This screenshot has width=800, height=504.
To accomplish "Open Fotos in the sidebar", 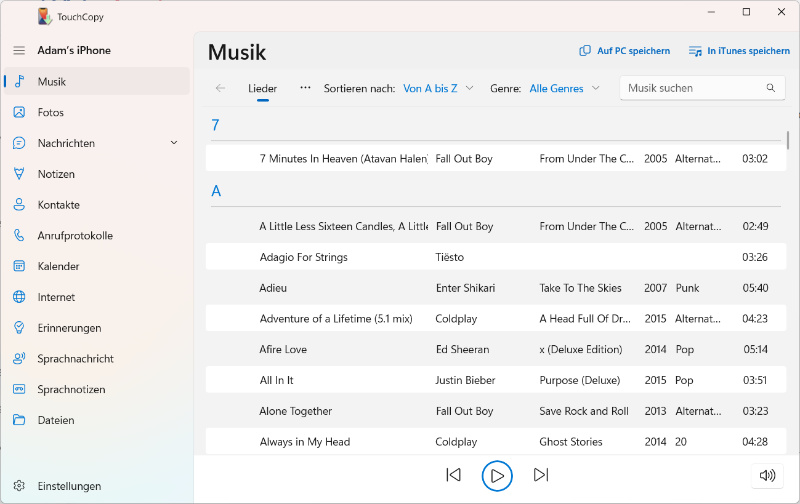I will pyautogui.click(x=97, y=112).
